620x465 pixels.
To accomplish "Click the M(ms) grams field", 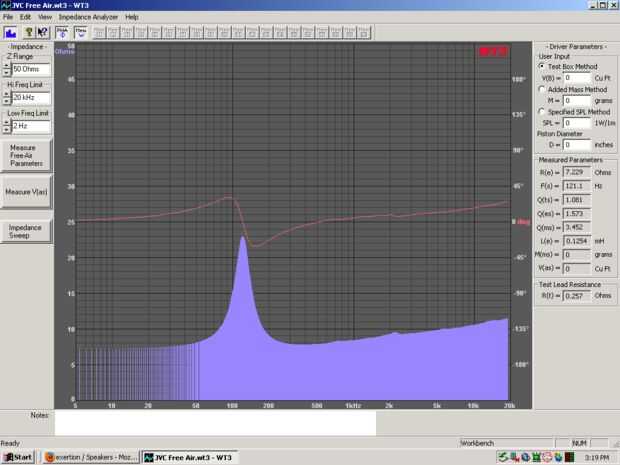I will (x=577, y=255).
